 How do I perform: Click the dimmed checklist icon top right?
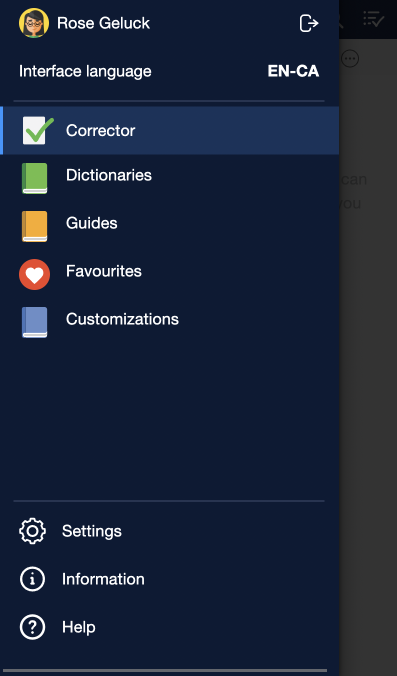tap(373, 19)
